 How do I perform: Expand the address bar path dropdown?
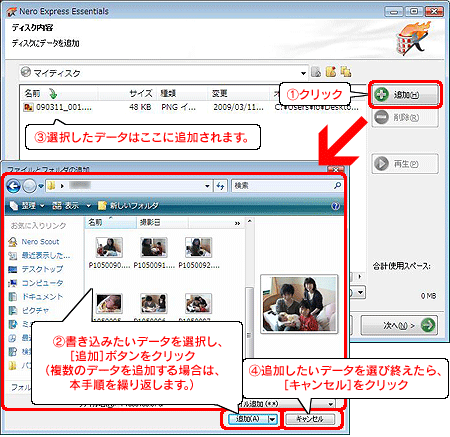click(x=207, y=186)
